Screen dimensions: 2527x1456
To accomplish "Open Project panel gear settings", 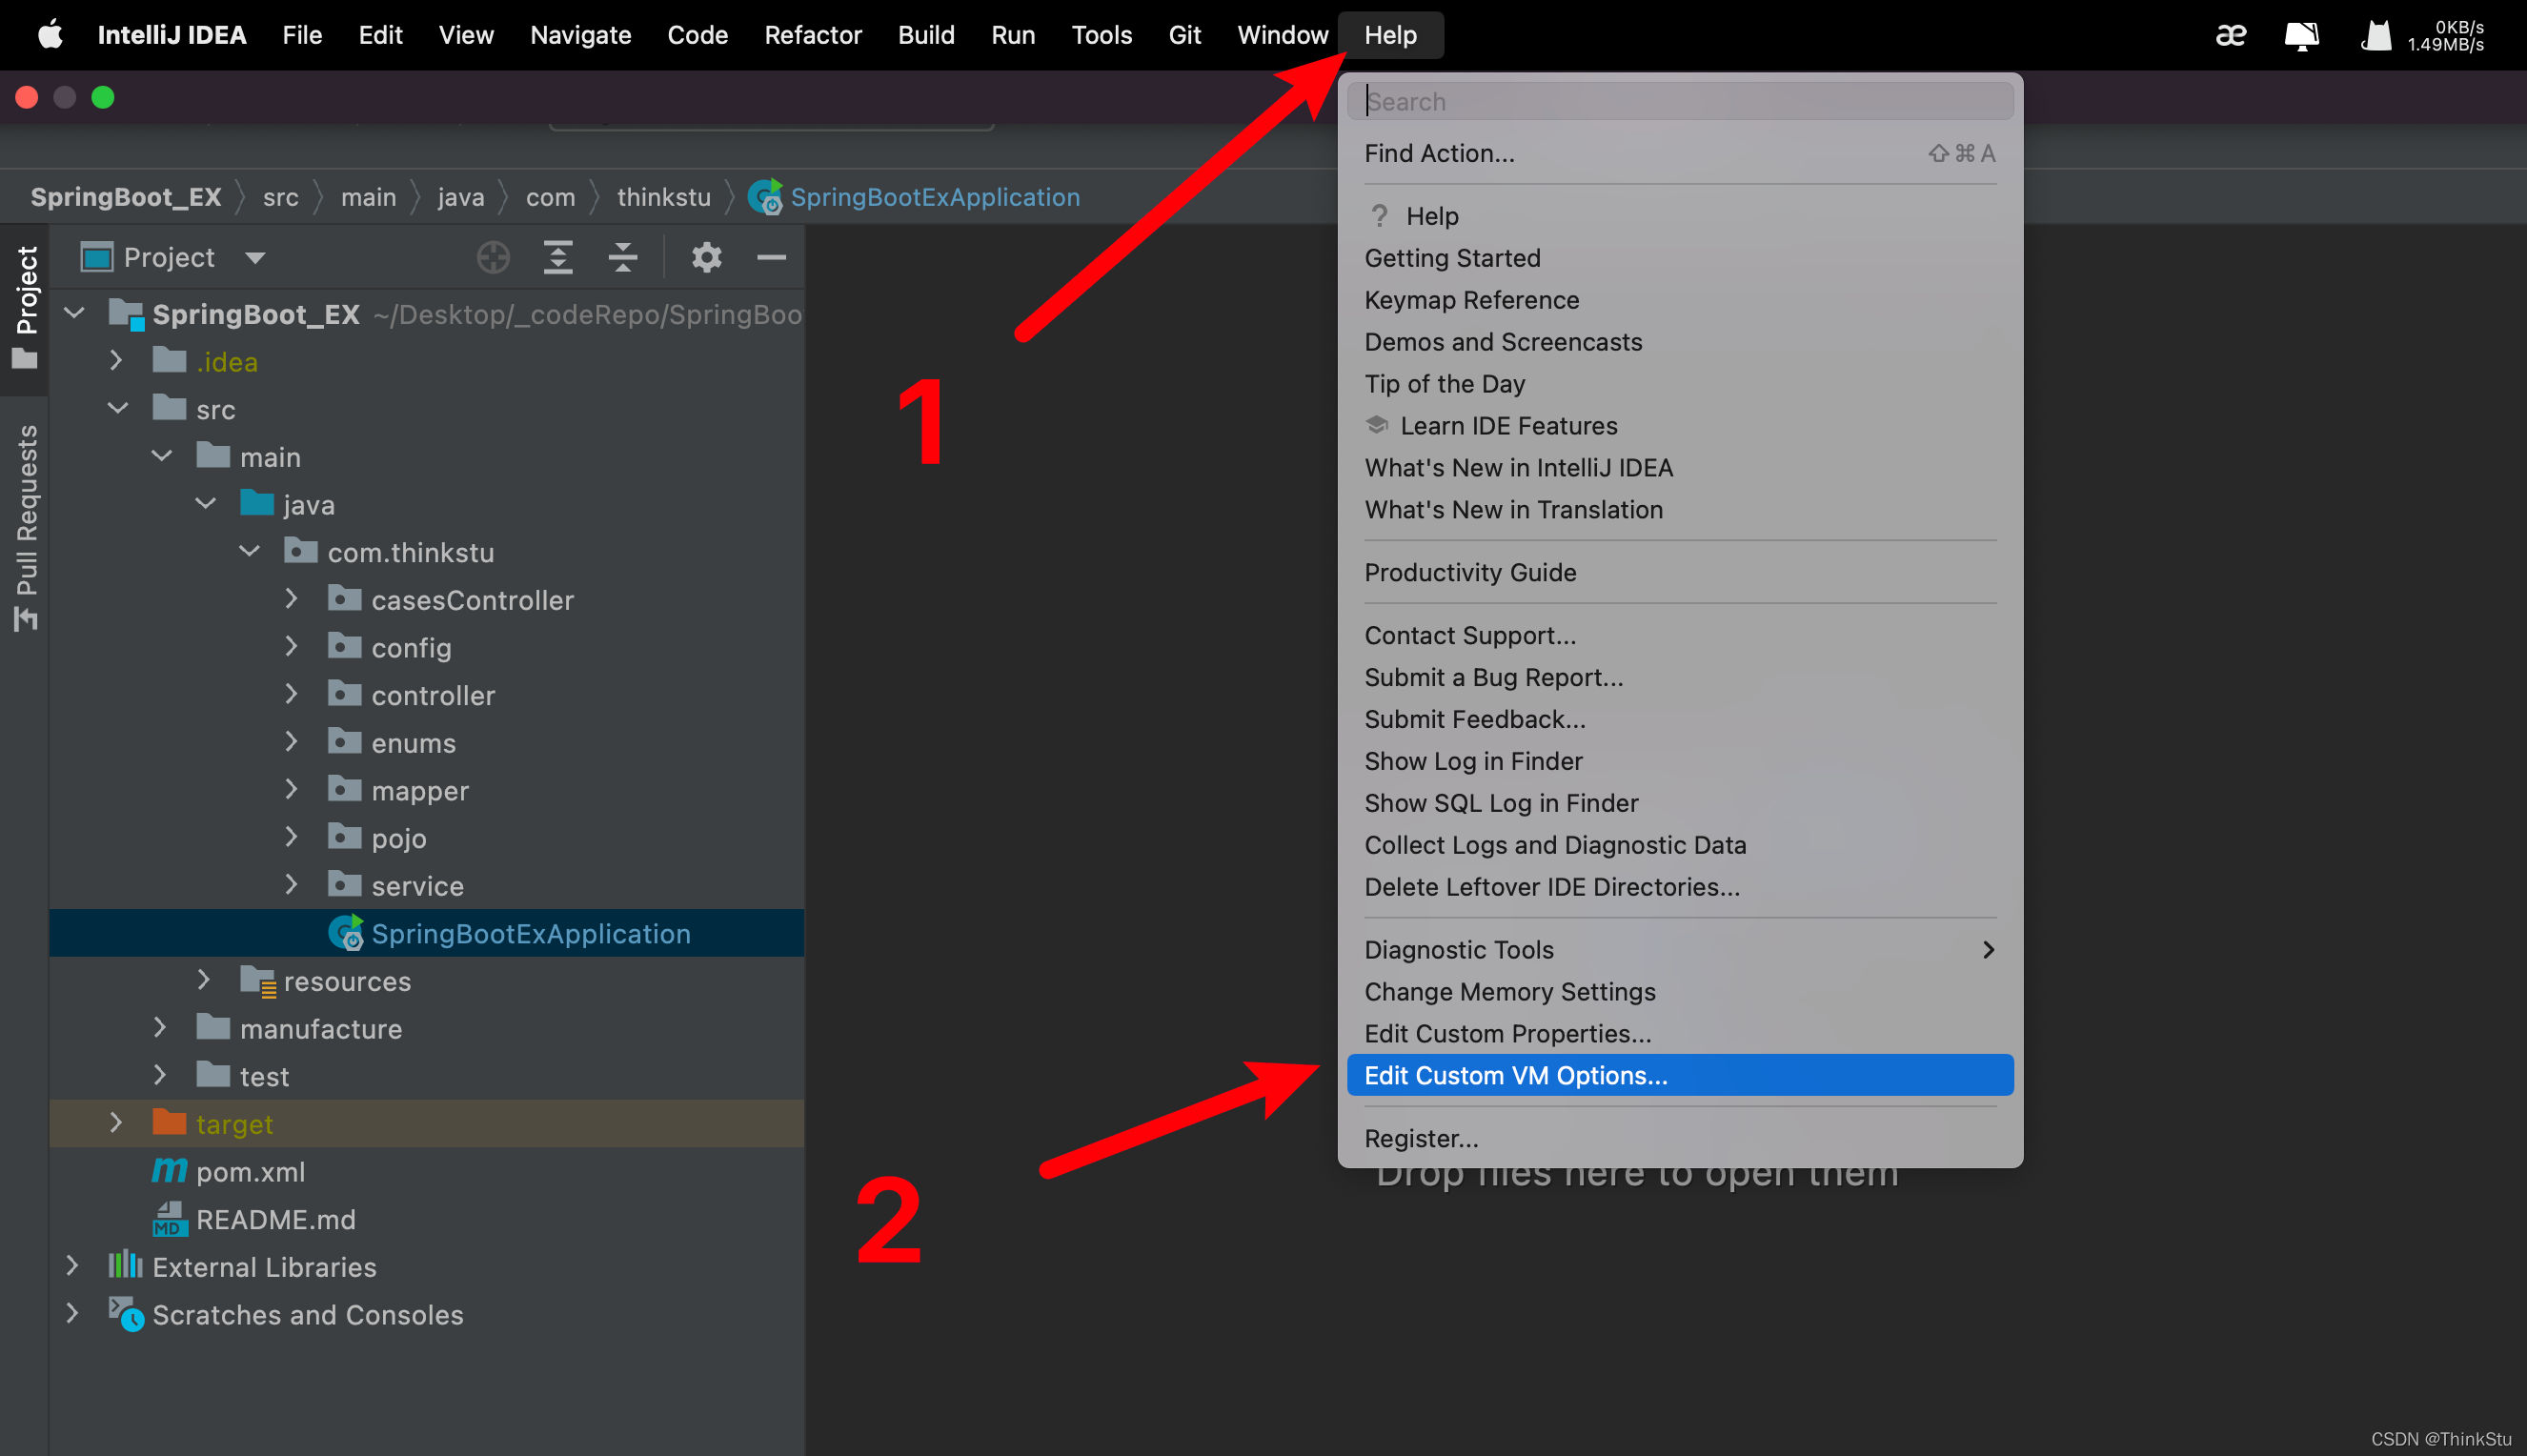I will [x=706, y=257].
